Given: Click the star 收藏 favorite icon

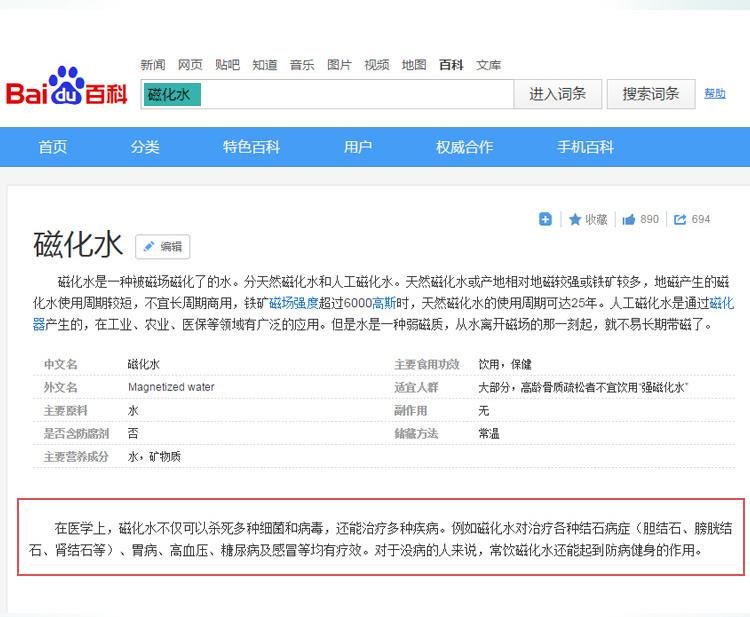Looking at the screenshot, I should tap(575, 220).
